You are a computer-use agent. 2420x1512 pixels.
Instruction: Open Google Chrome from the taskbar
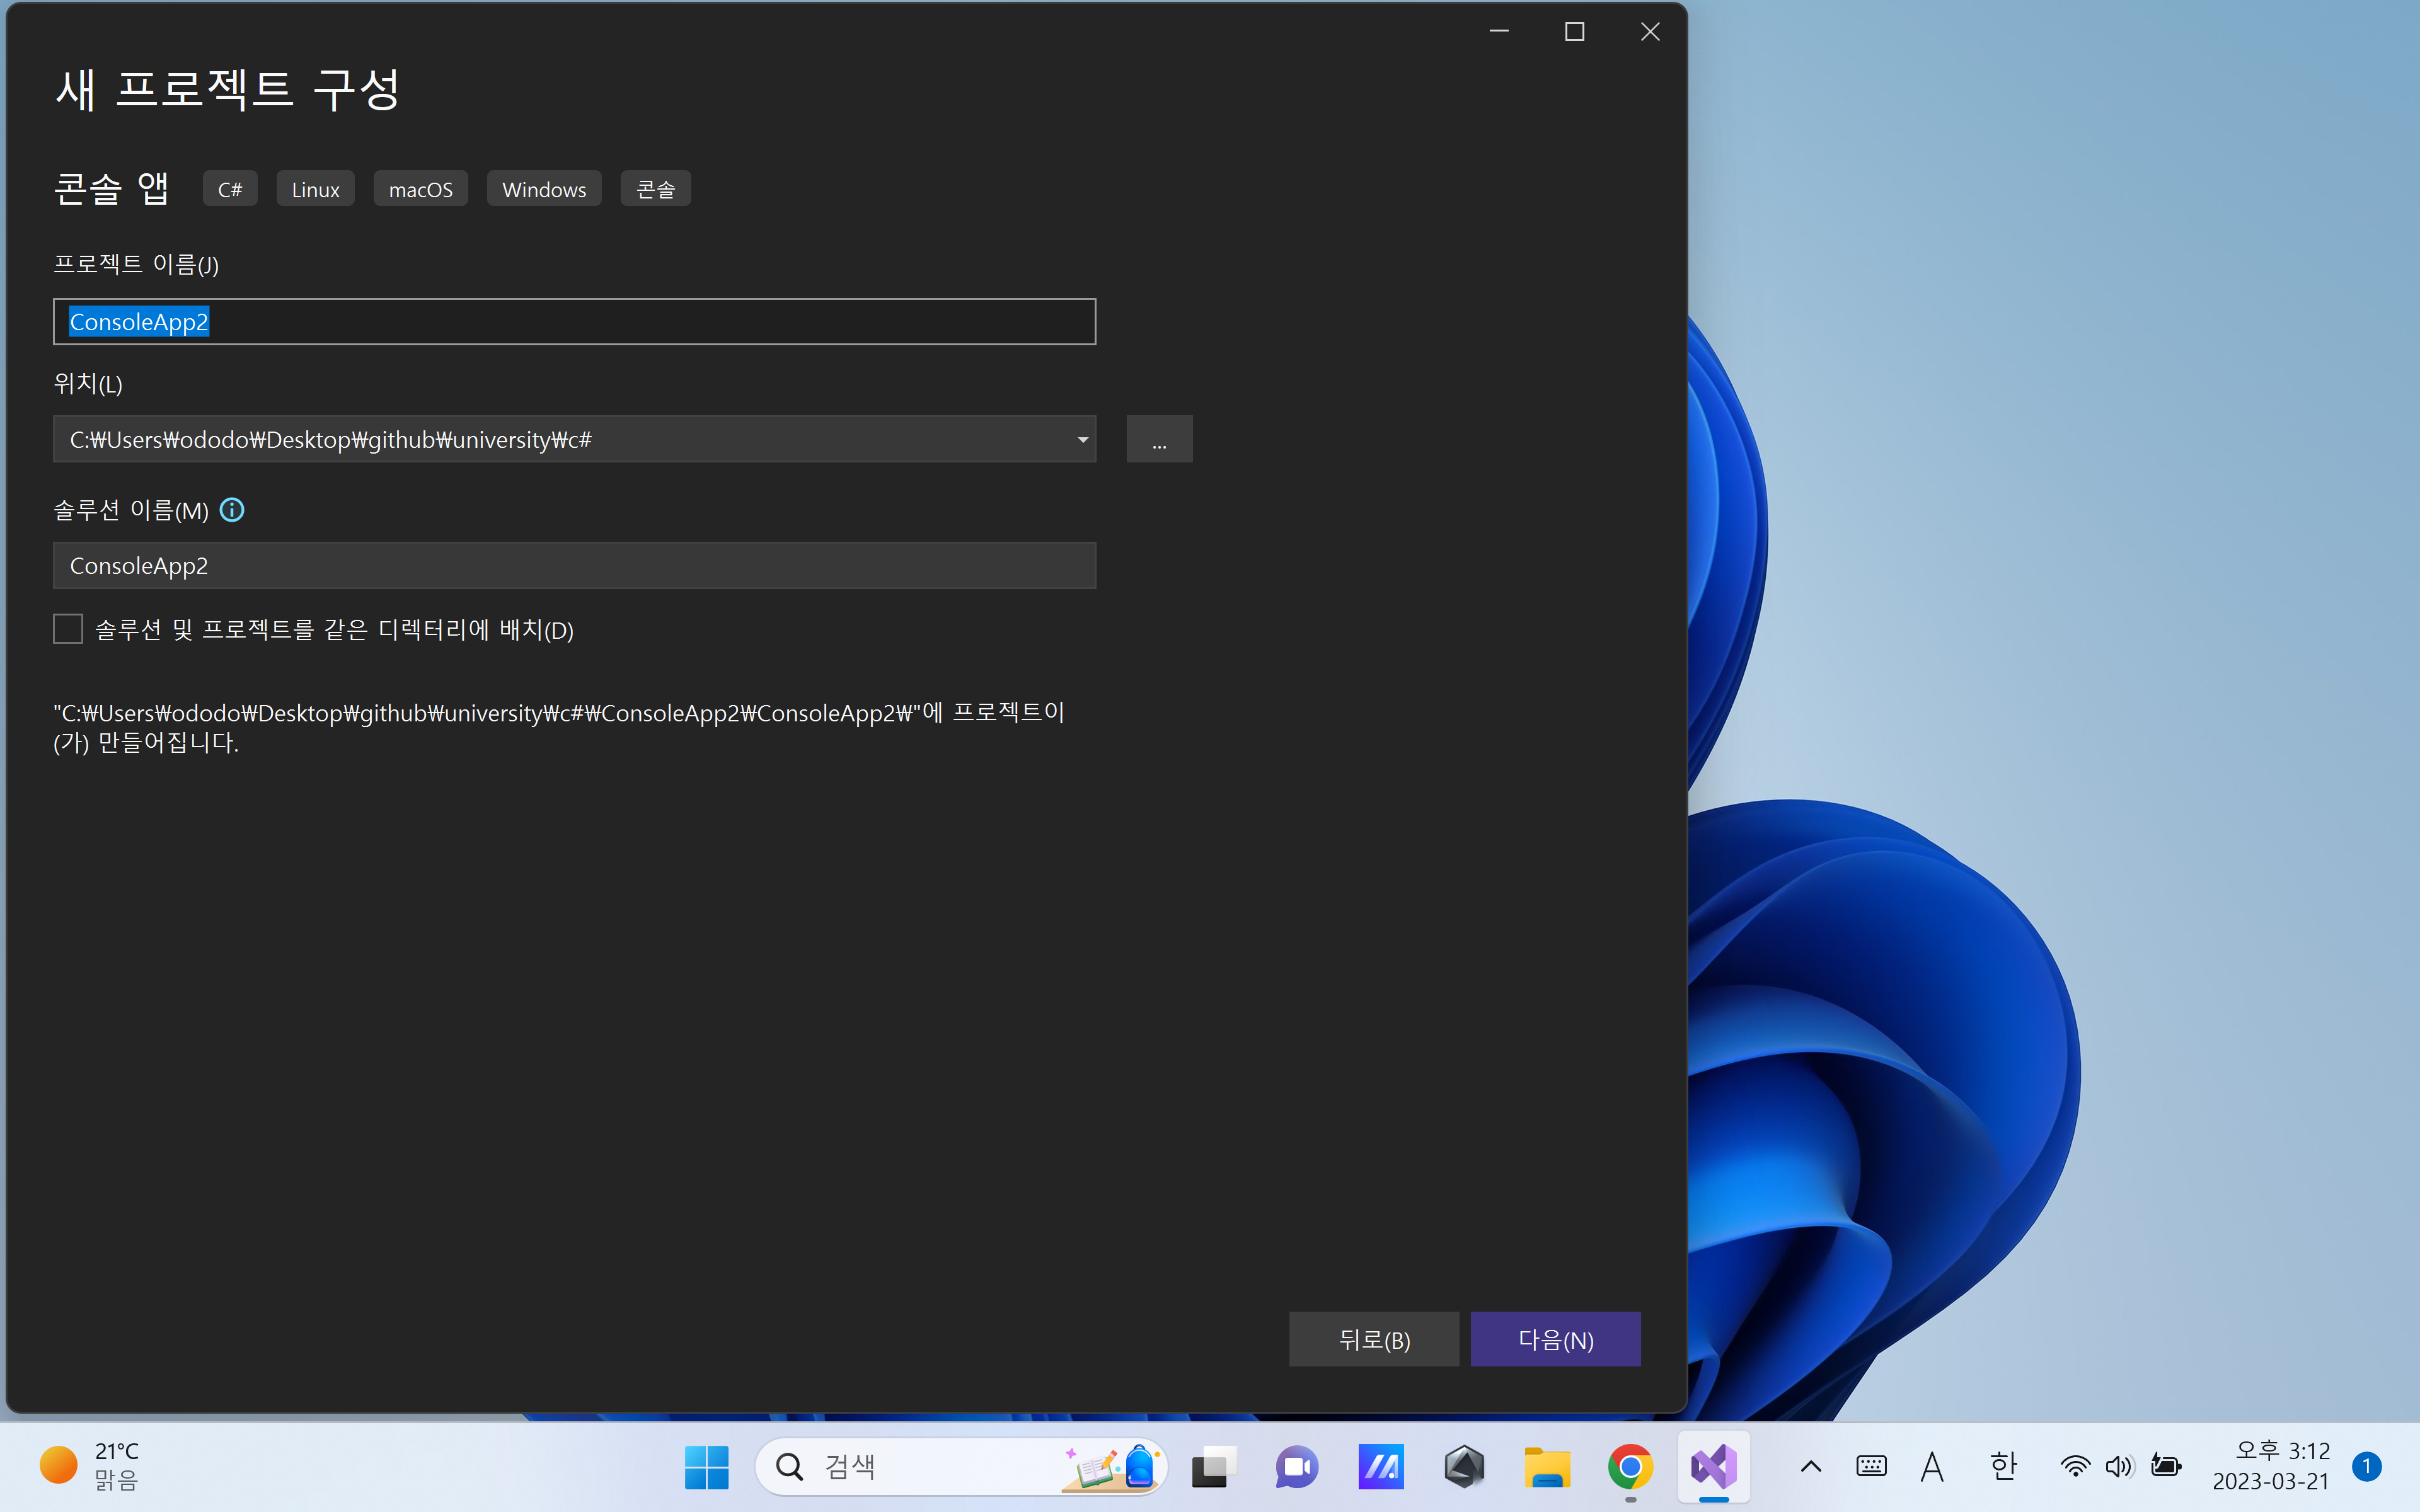[x=1630, y=1466]
